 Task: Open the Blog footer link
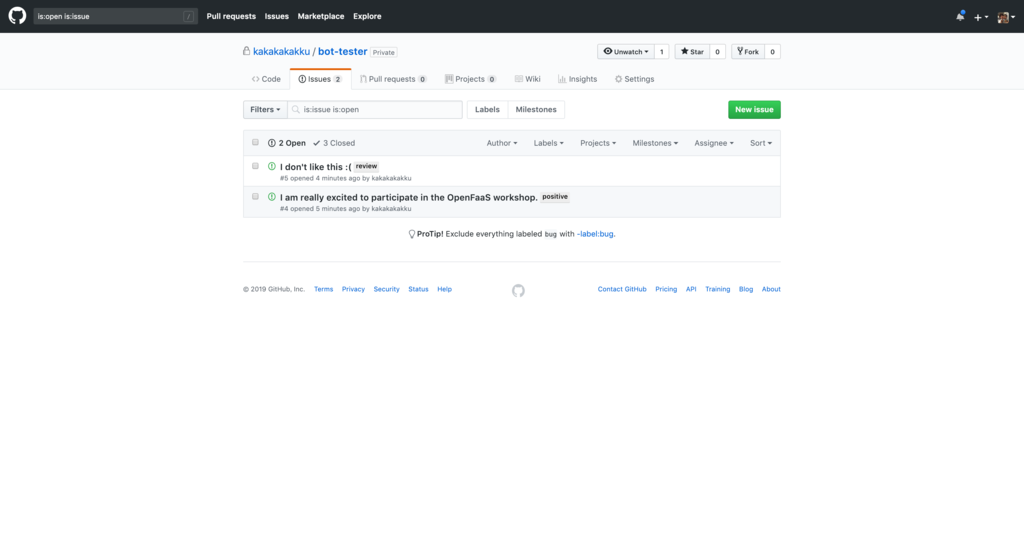(746, 289)
